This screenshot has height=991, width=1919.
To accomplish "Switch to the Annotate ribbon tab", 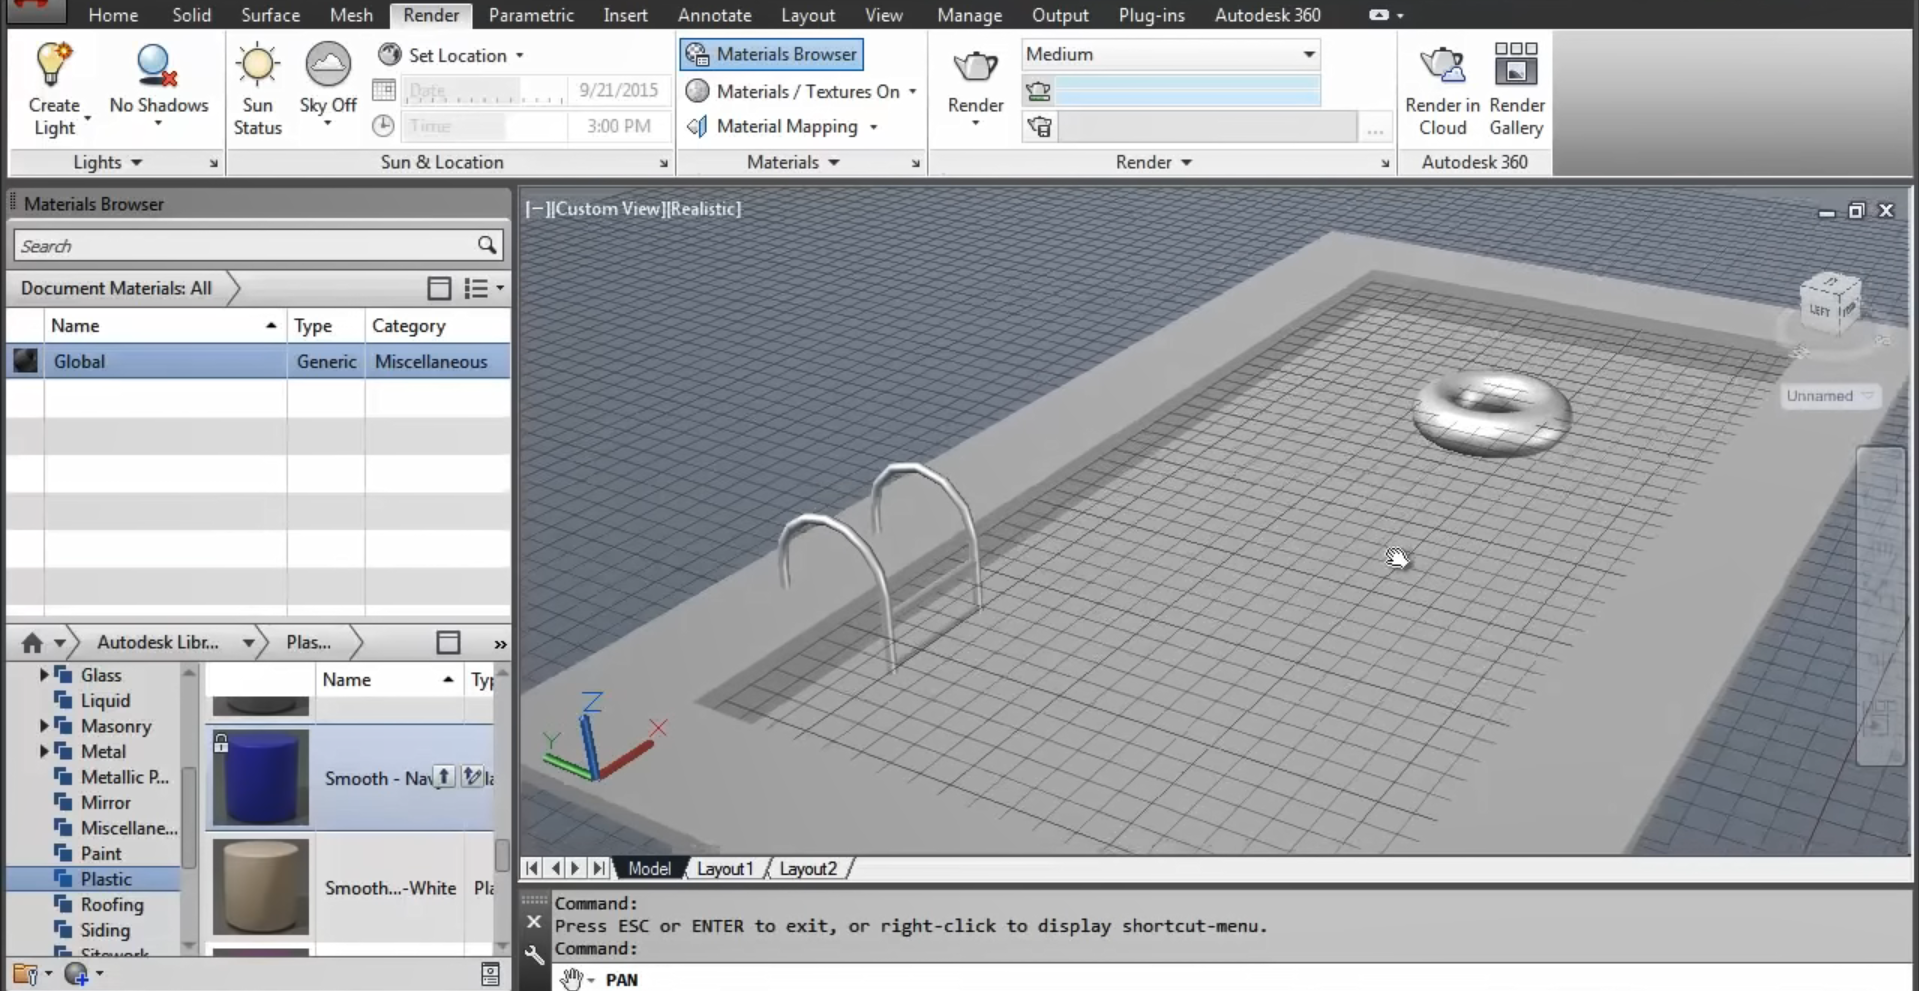I will coord(714,15).
